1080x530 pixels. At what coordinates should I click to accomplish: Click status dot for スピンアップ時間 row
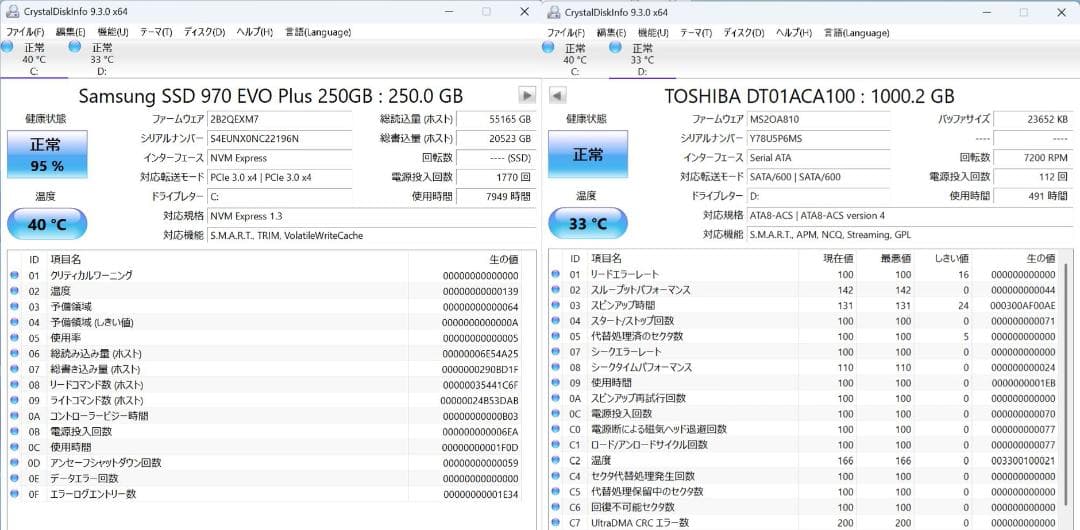point(556,305)
